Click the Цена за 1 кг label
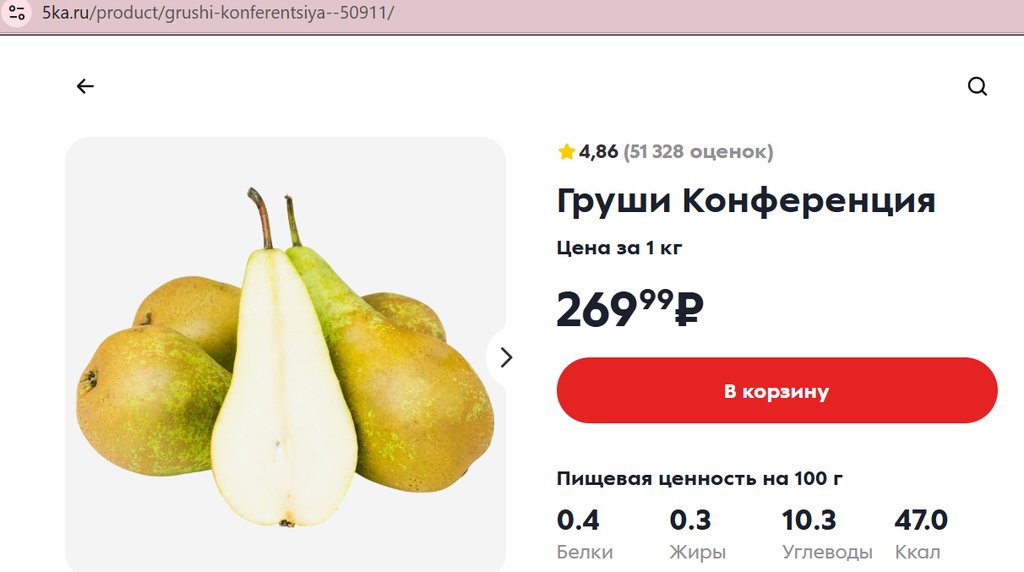The image size is (1024, 572). [619, 248]
